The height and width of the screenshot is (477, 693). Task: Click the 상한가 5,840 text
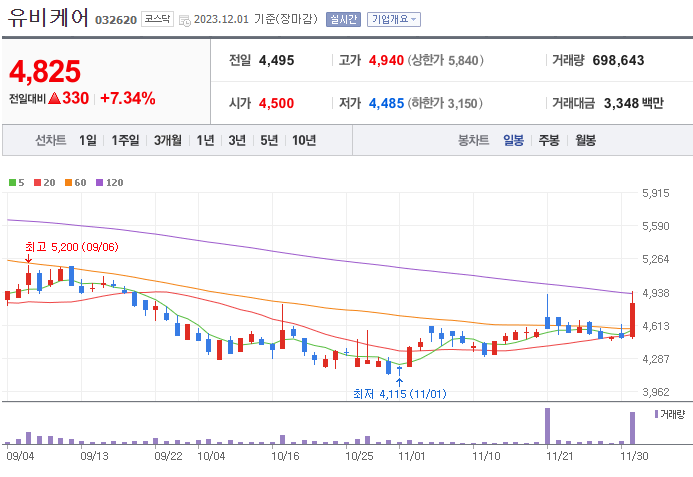pos(446,60)
